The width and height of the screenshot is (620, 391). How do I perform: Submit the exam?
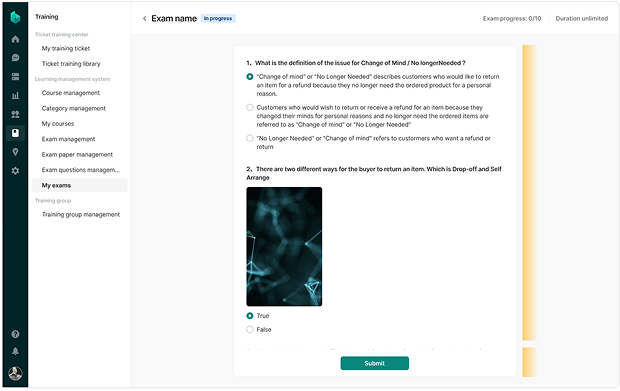pyautogui.click(x=374, y=363)
